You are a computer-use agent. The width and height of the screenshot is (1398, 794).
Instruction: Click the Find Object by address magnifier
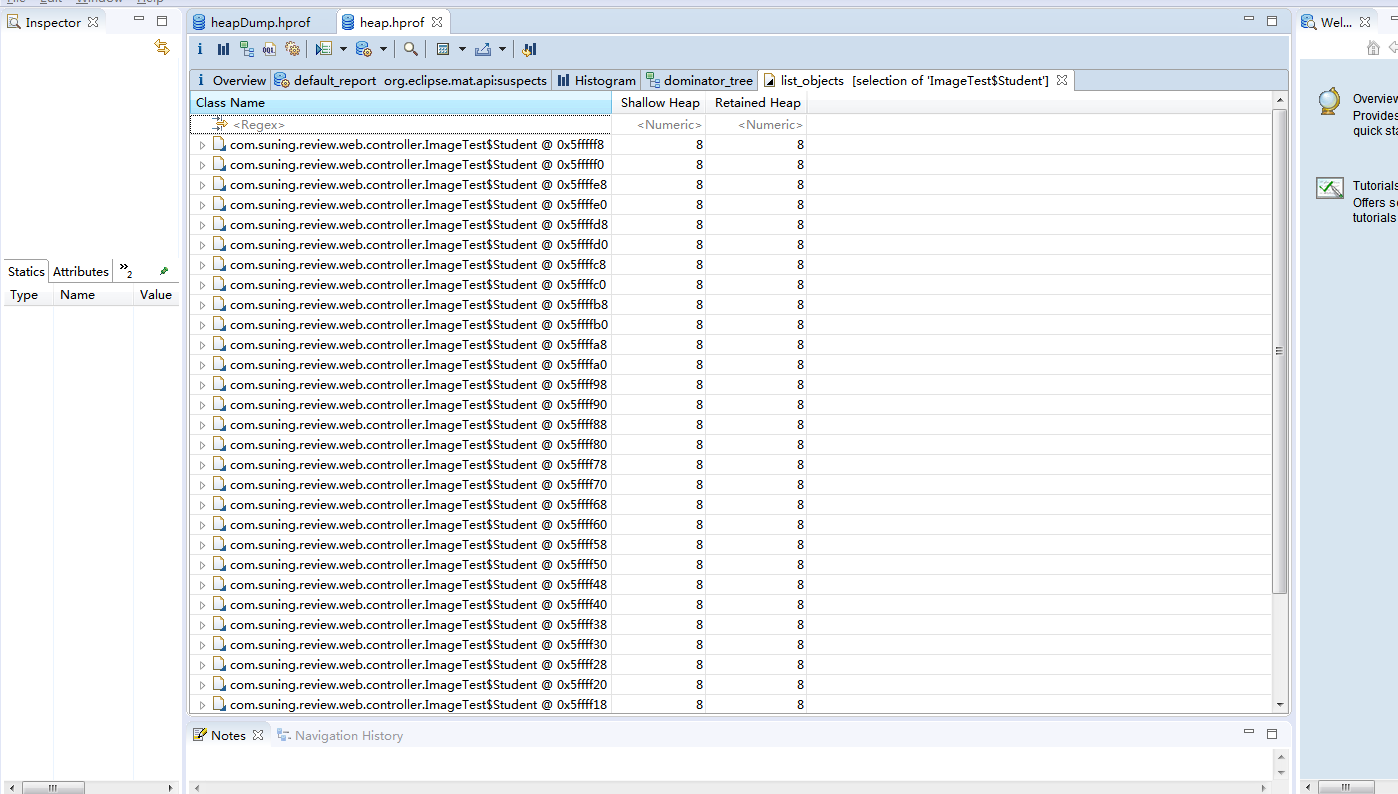tap(410, 49)
